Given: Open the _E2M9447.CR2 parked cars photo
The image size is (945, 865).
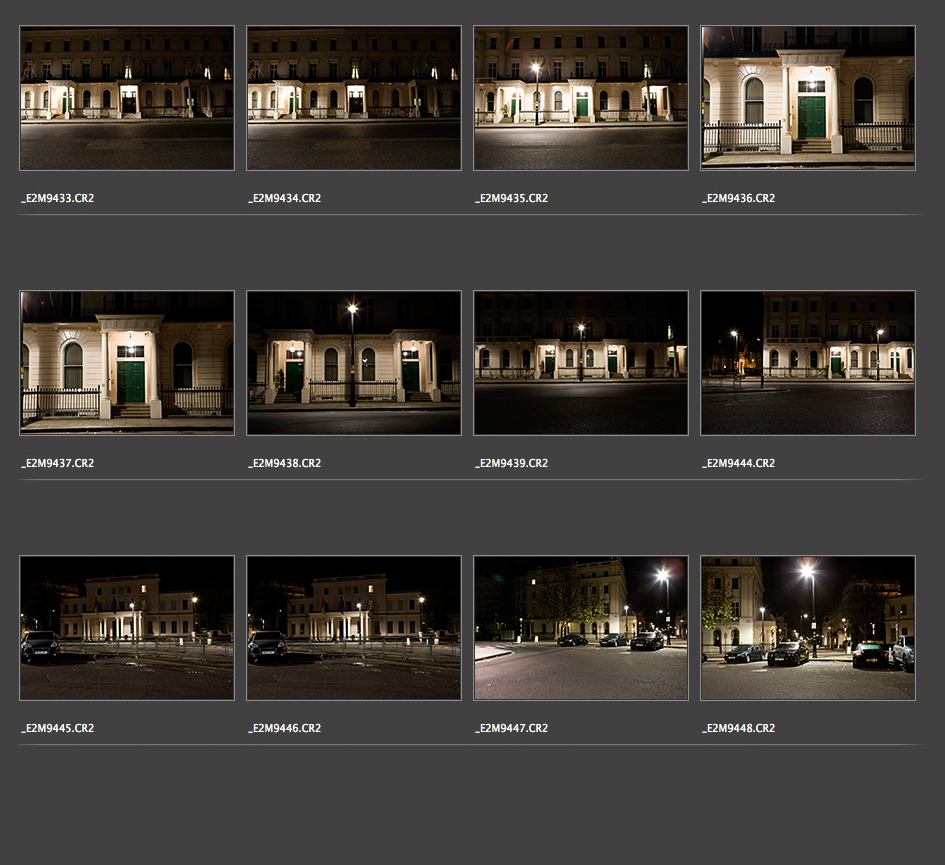Looking at the screenshot, I should 581,628.
